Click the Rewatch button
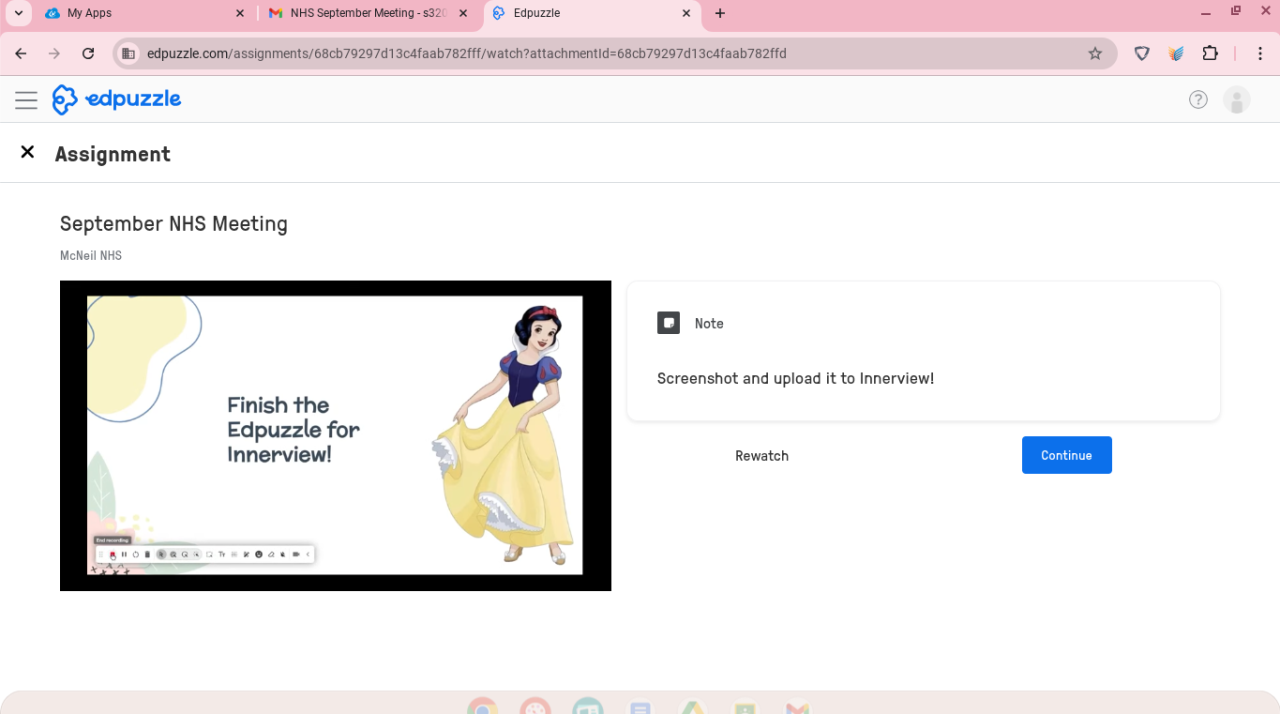This screenshot has height=714, width=1280. point(762,455)
